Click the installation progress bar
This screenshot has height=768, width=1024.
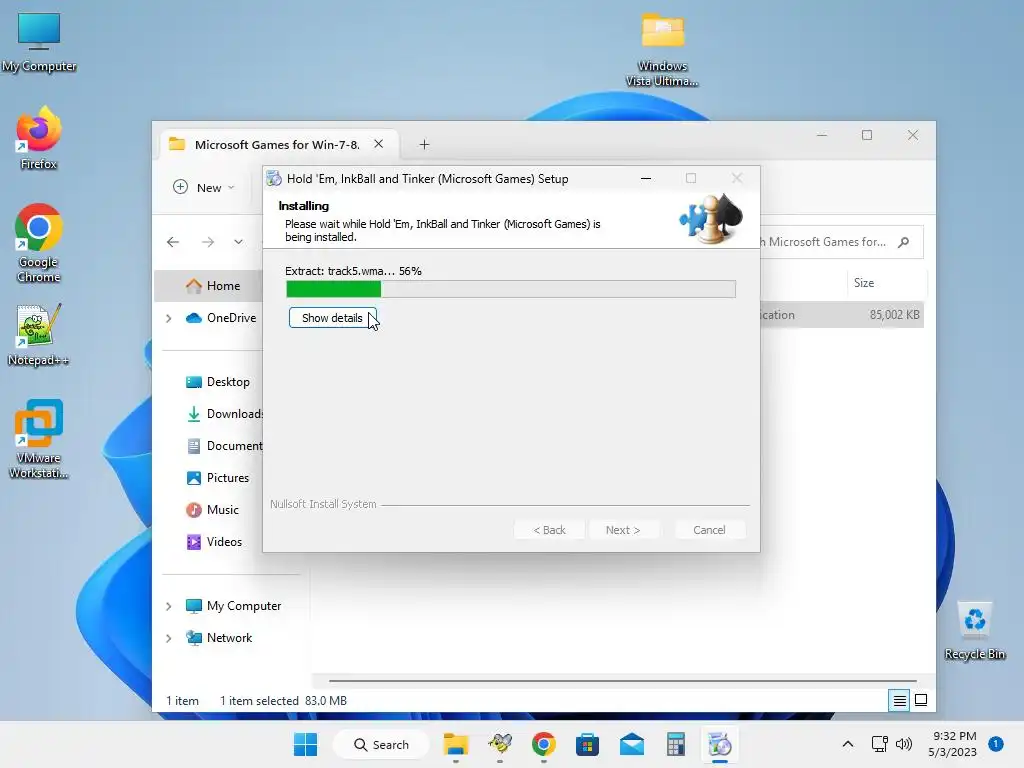click(x=511, y=289)
